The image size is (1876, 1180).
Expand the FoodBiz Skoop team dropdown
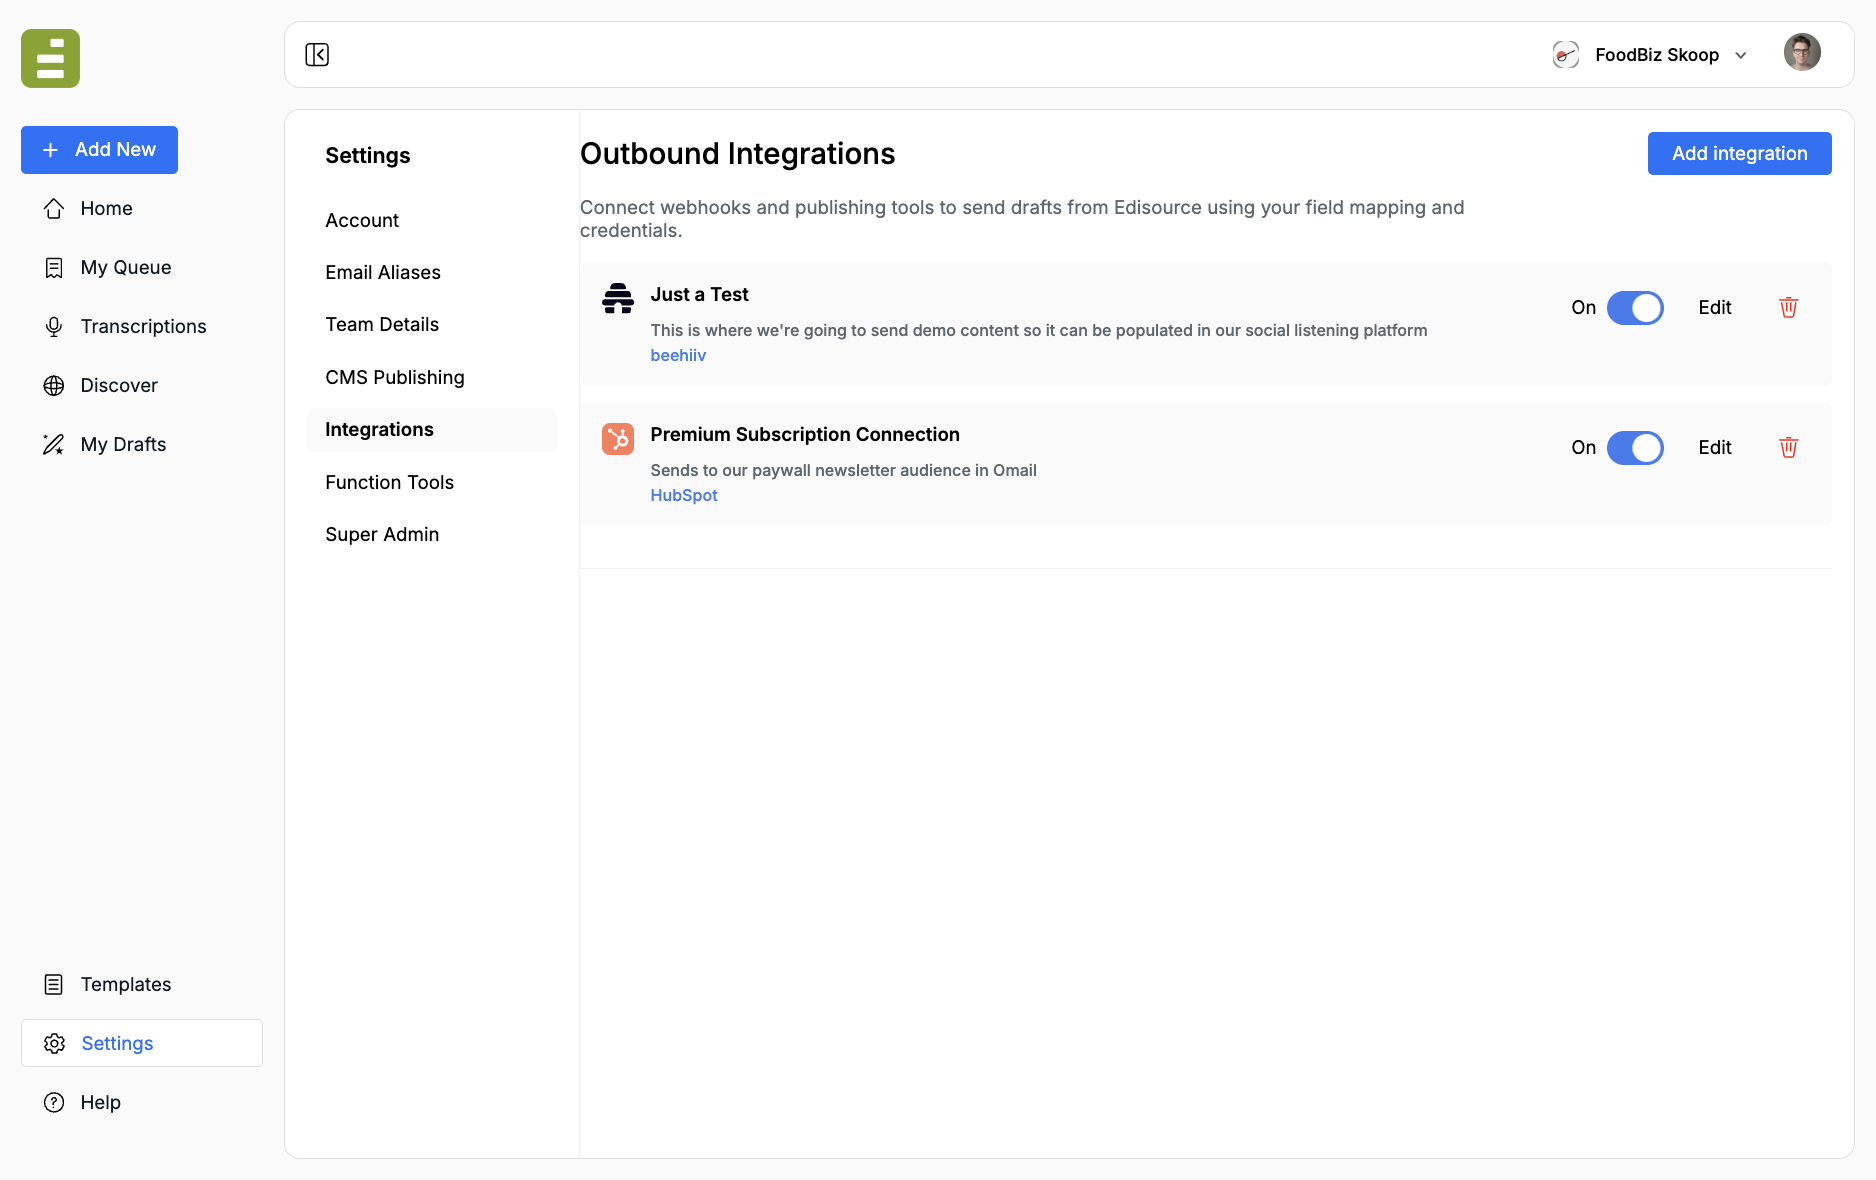(1741, 55)
